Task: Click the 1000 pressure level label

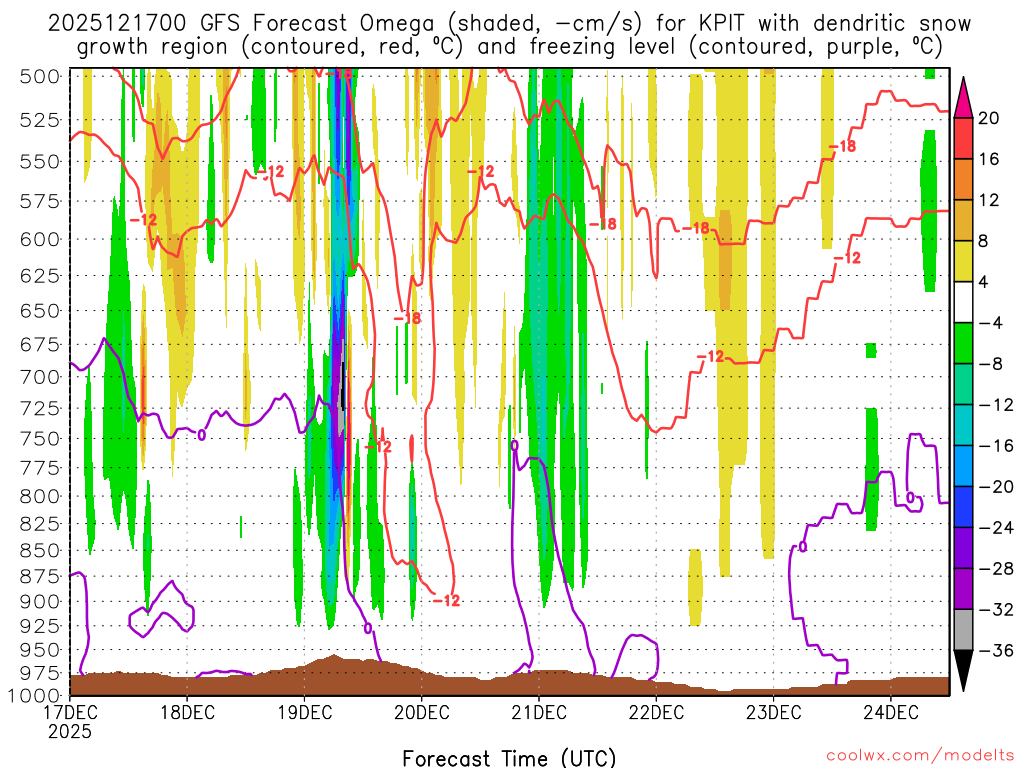Action: [36, 695]
